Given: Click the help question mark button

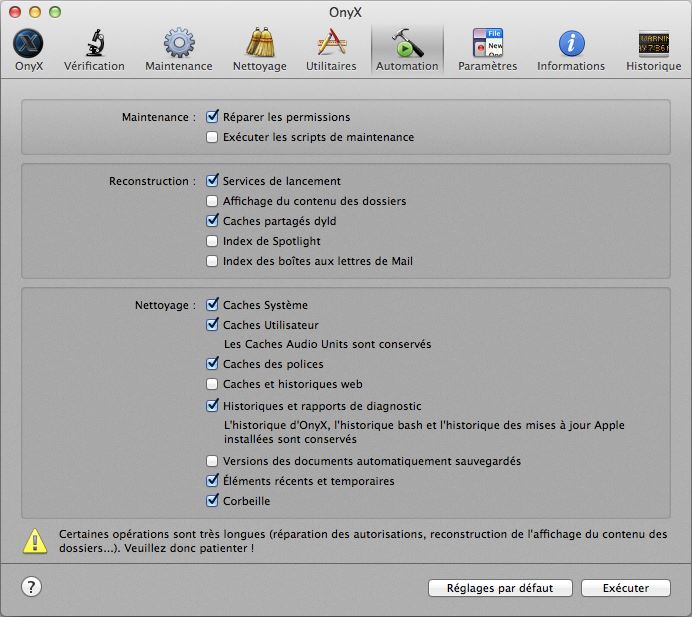Looking at the screenshot, I should 31,587.
